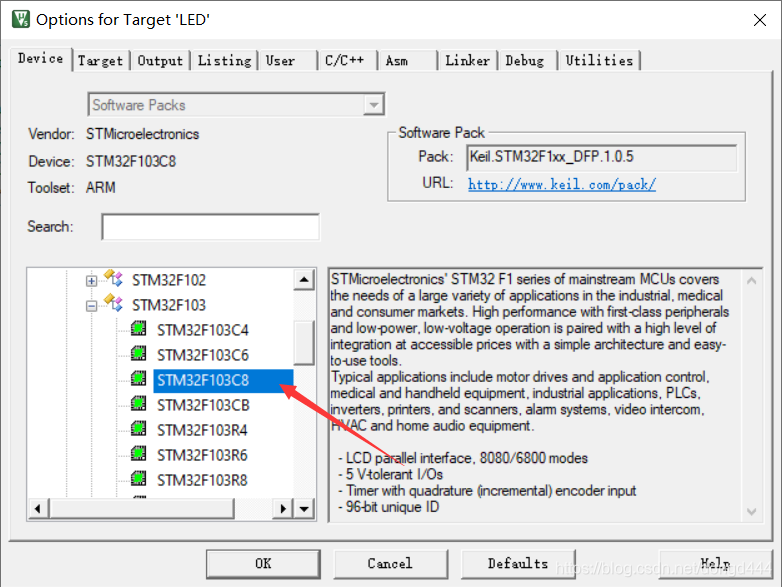This screenshot has width=782, height=587.
Task: Open the Output tab
Action: (x=160, y=61)
